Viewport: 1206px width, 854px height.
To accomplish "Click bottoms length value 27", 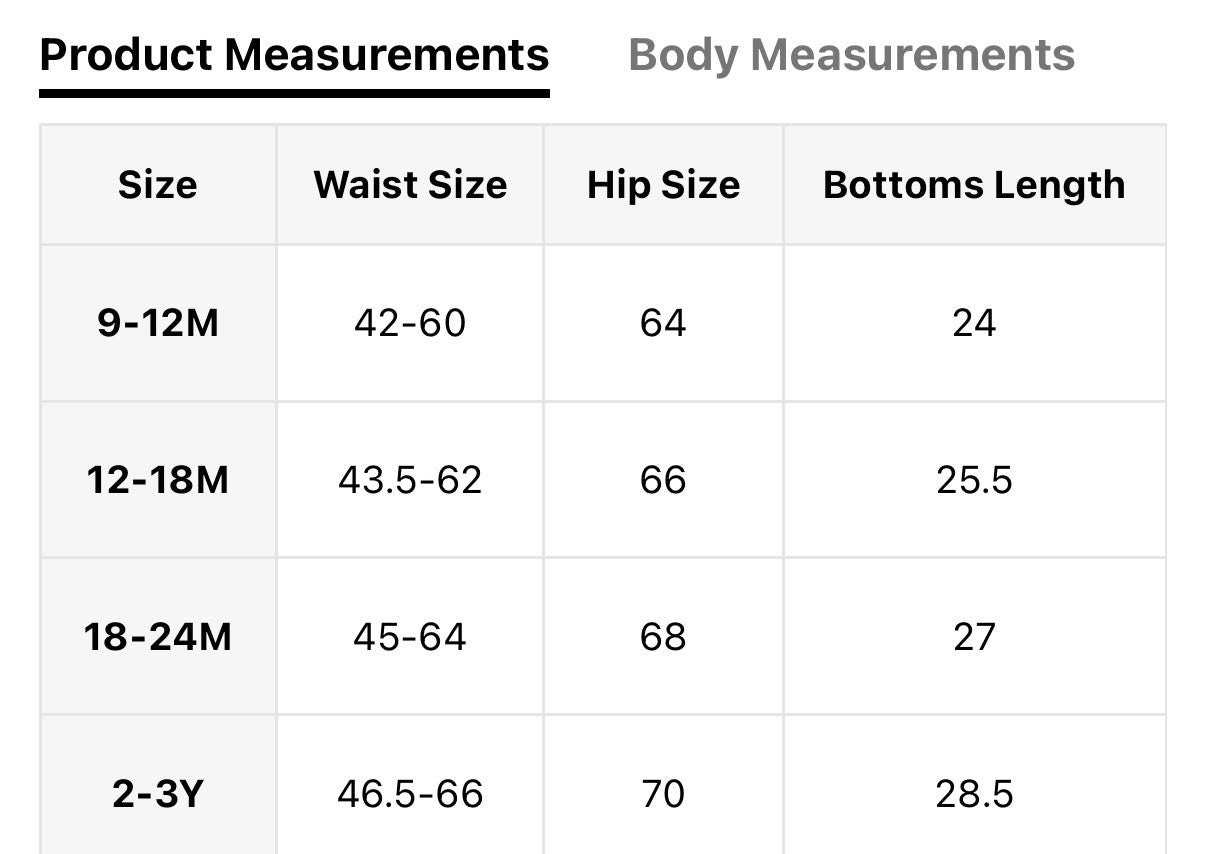I will pyautogui.click(x=974, y=637).
